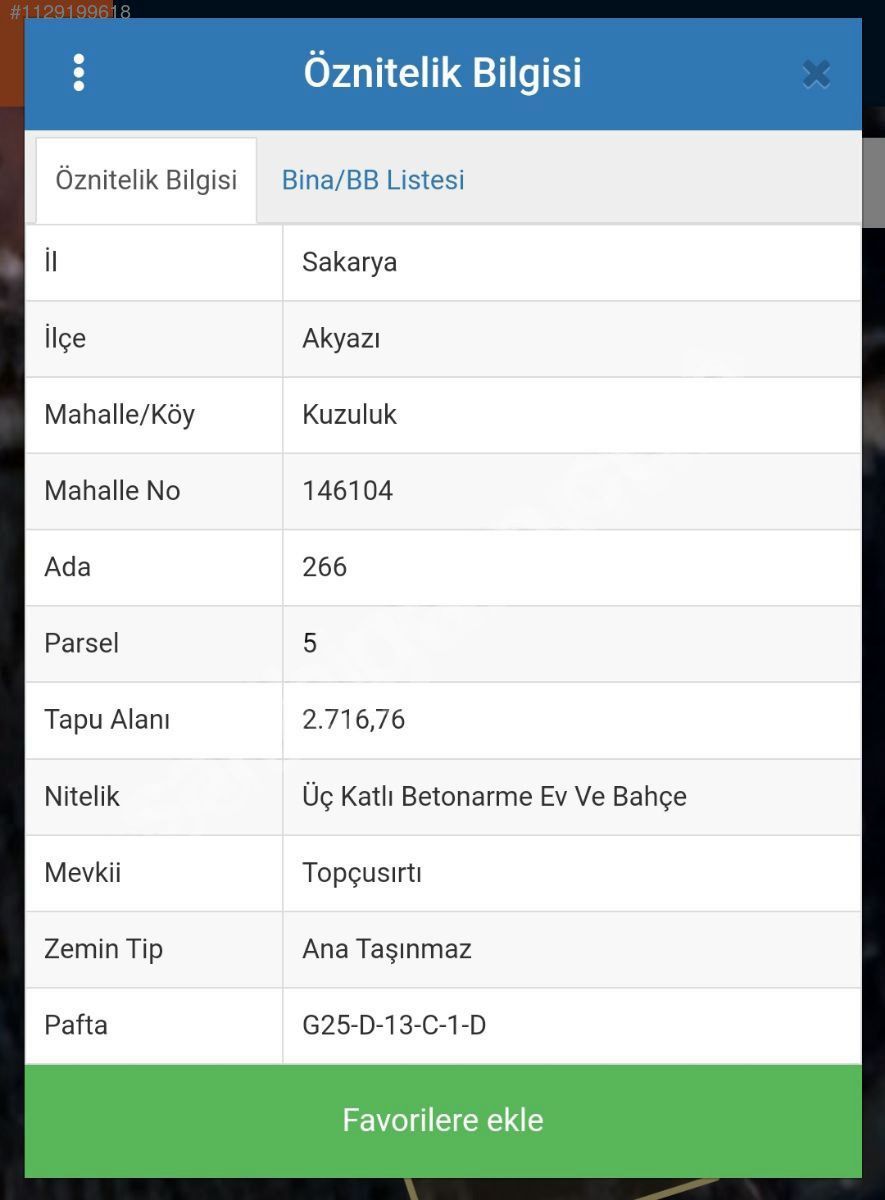Click the Tapu Alanı value 2.716,76
The image size is (885, 1200).
tap(353, 719)
